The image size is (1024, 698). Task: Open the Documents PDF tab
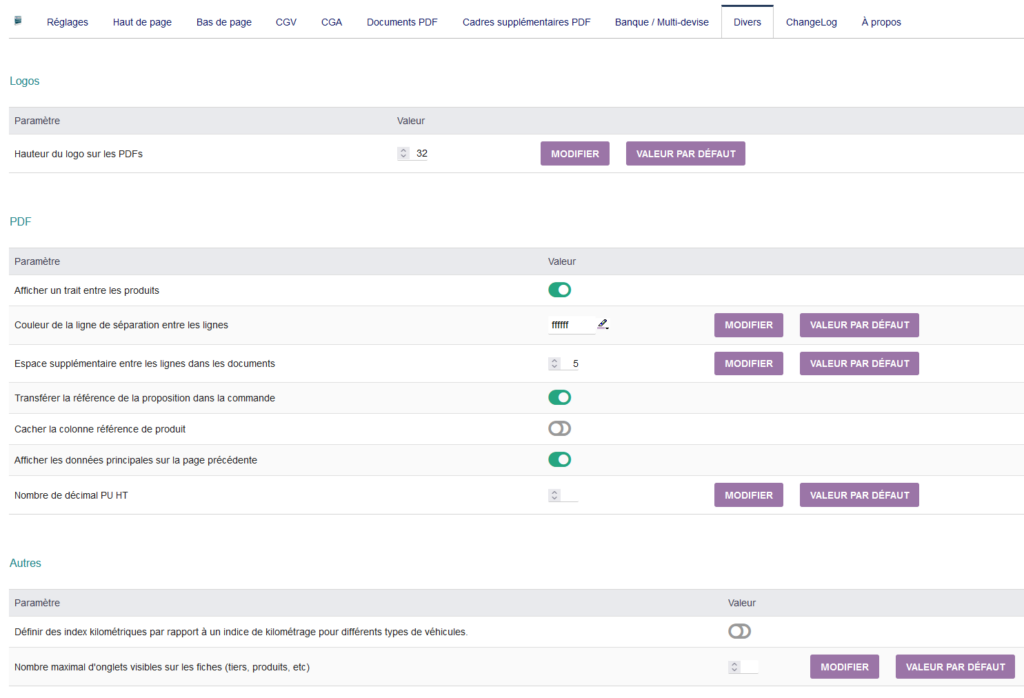pyautogui.click(x=402, y=22)
